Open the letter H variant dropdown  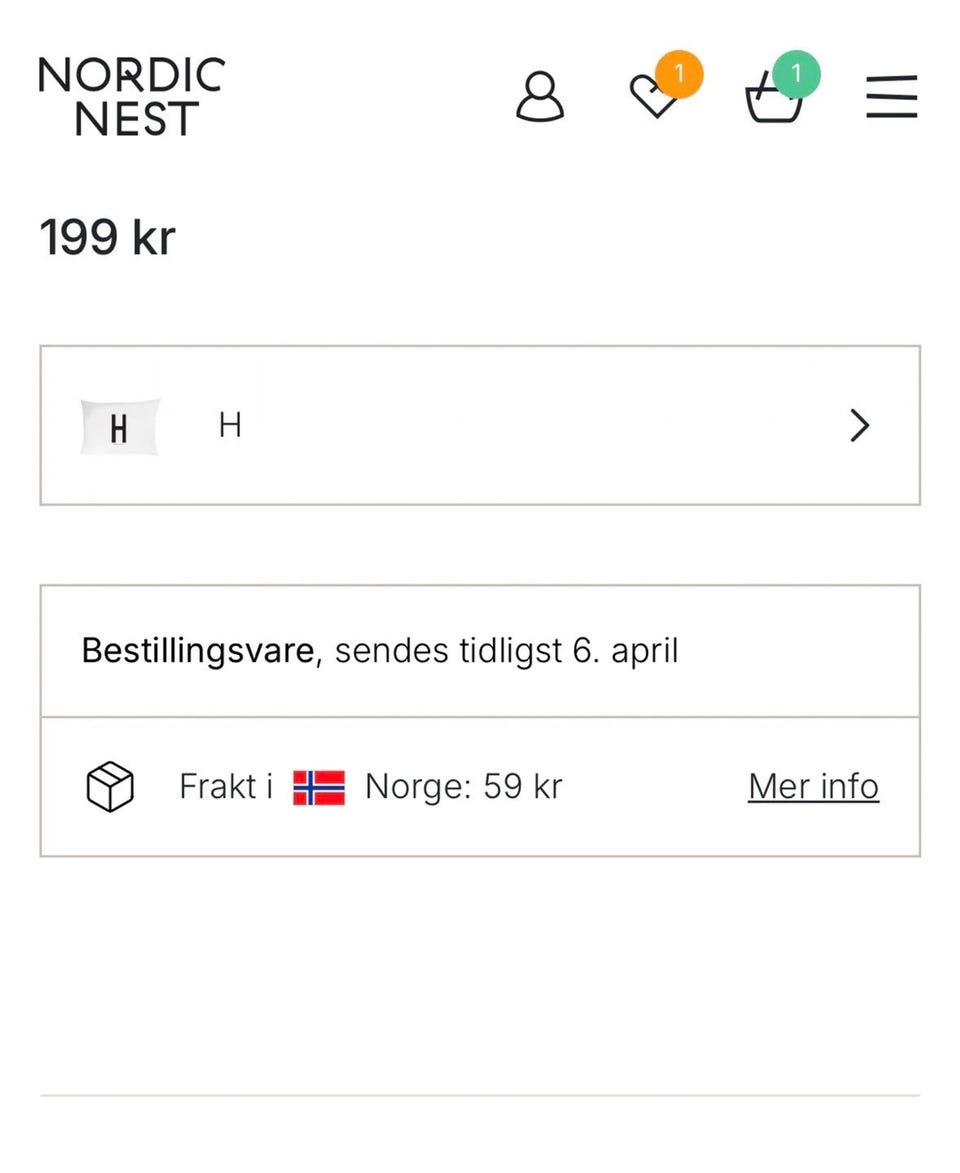pos(480,426)
